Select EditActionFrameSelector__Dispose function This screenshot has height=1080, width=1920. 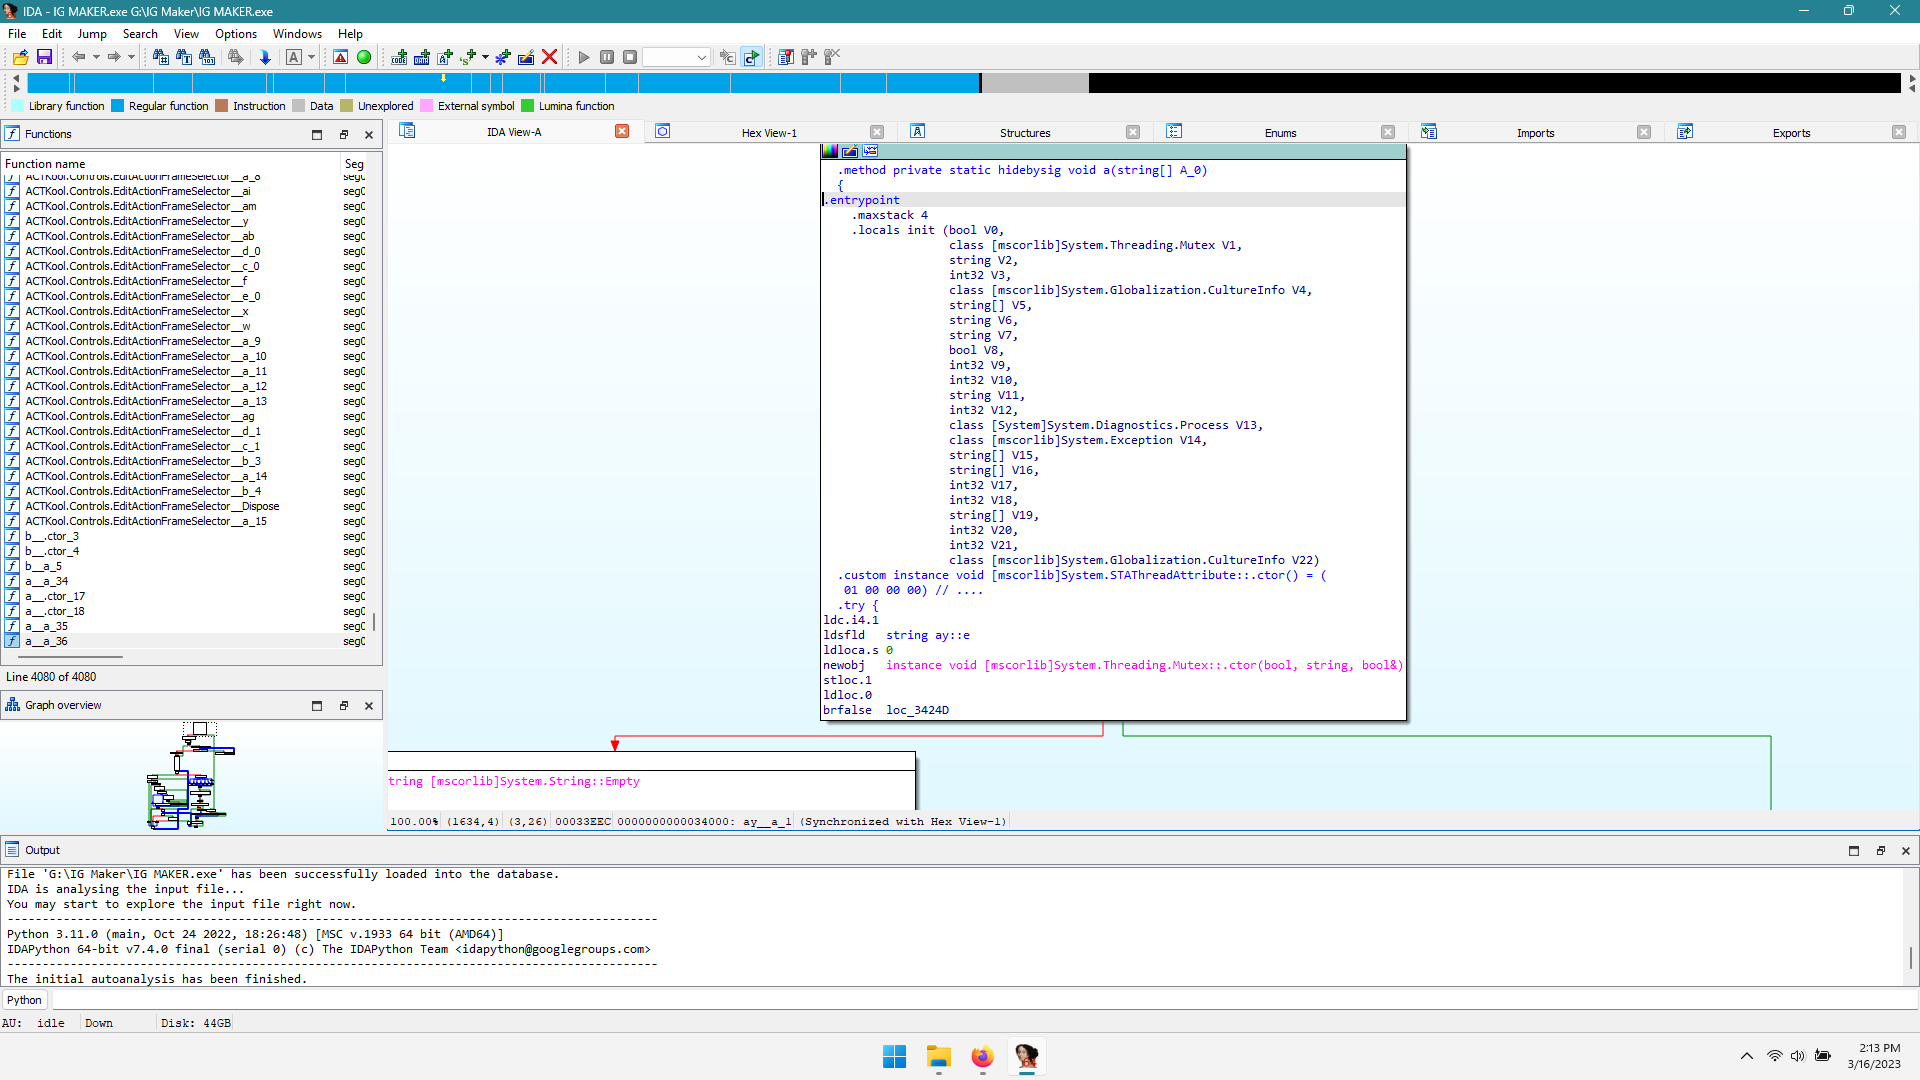pos(185,506)
